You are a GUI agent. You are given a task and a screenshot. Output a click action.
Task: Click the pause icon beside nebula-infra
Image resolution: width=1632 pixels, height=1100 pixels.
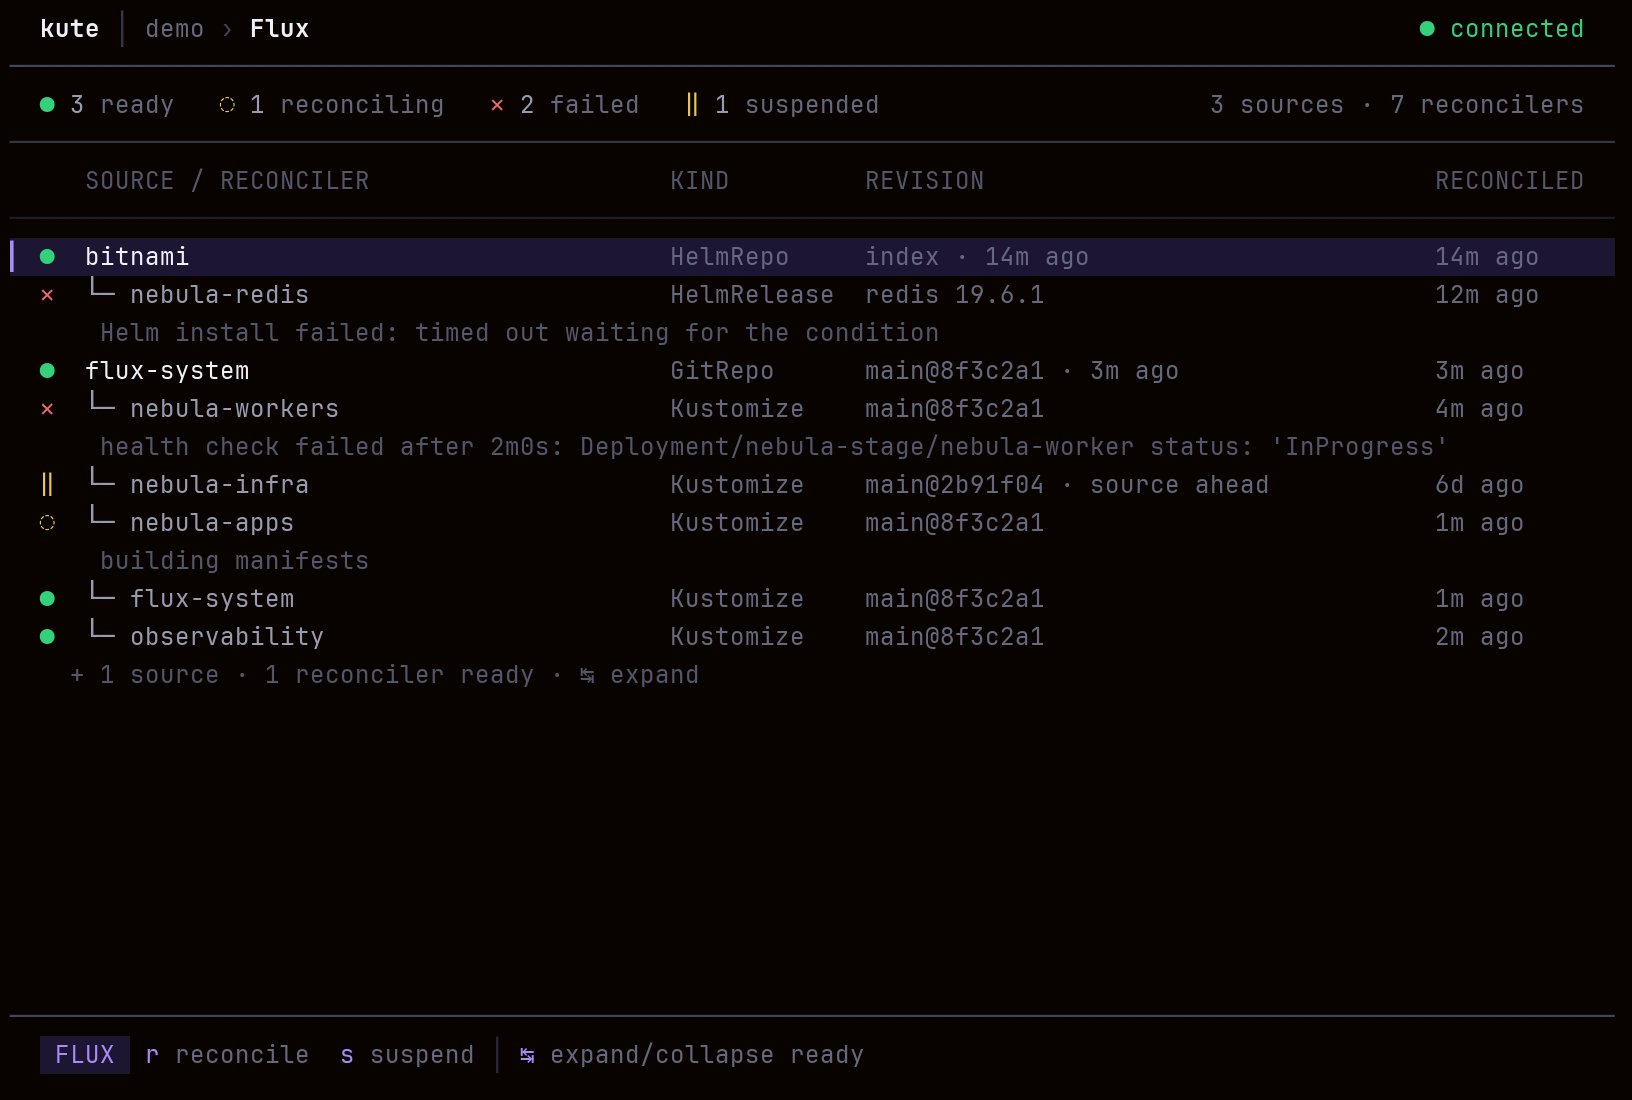click(47, 485)
